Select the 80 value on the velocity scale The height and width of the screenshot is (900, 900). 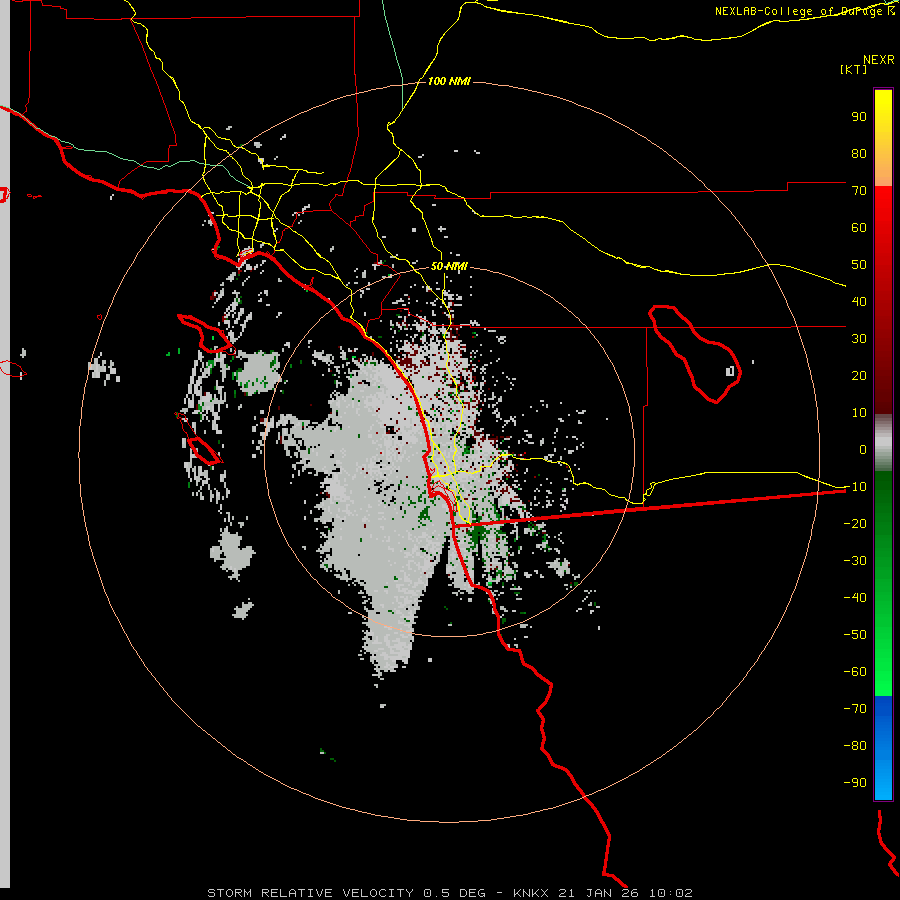point(859,153)
